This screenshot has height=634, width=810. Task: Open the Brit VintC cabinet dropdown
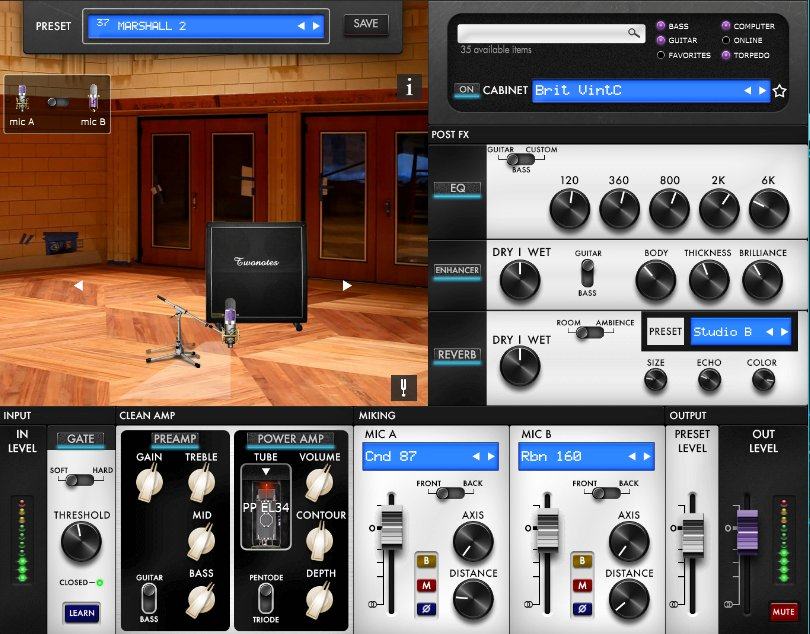pos(650,91)
